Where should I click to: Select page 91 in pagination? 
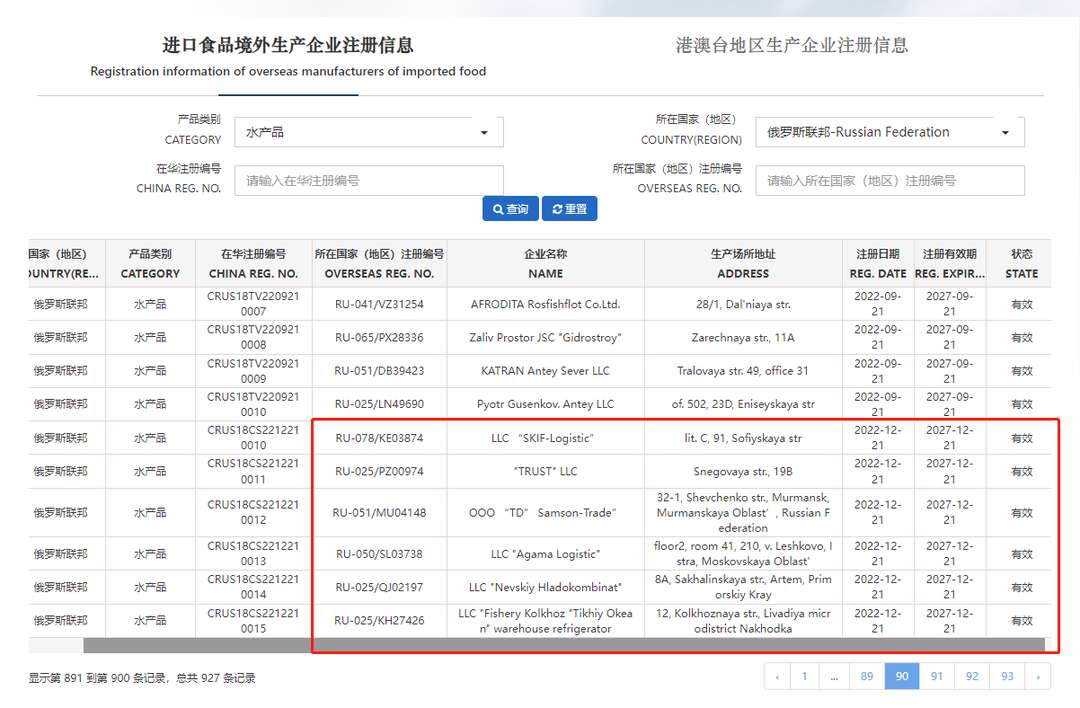(937, 677)
